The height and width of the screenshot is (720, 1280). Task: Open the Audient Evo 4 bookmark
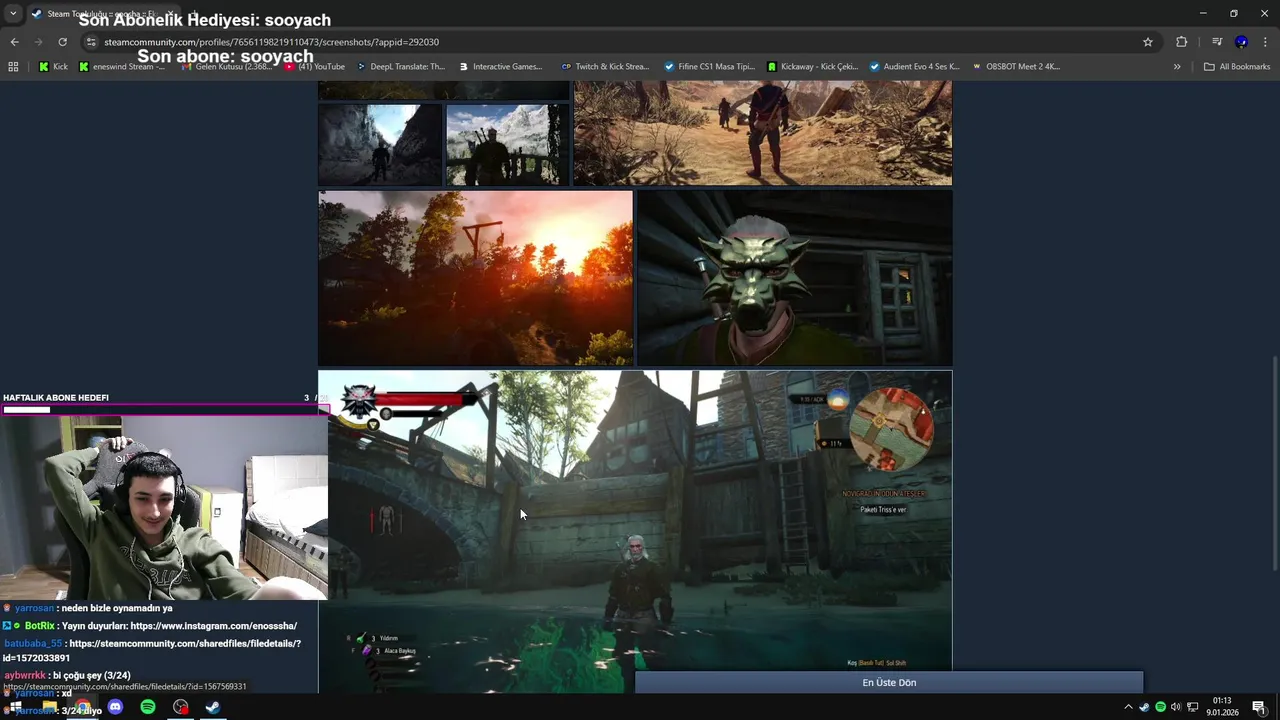pyautogui.click(x=915, y=67)
